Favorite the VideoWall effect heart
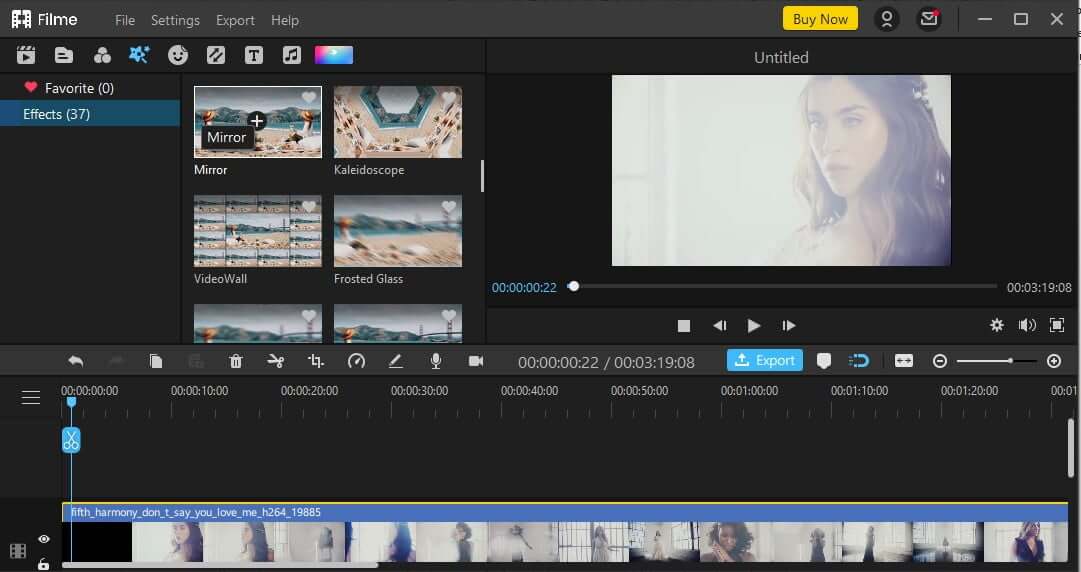The width and height of the screenshot is (1081, 572). click(309, 207)
